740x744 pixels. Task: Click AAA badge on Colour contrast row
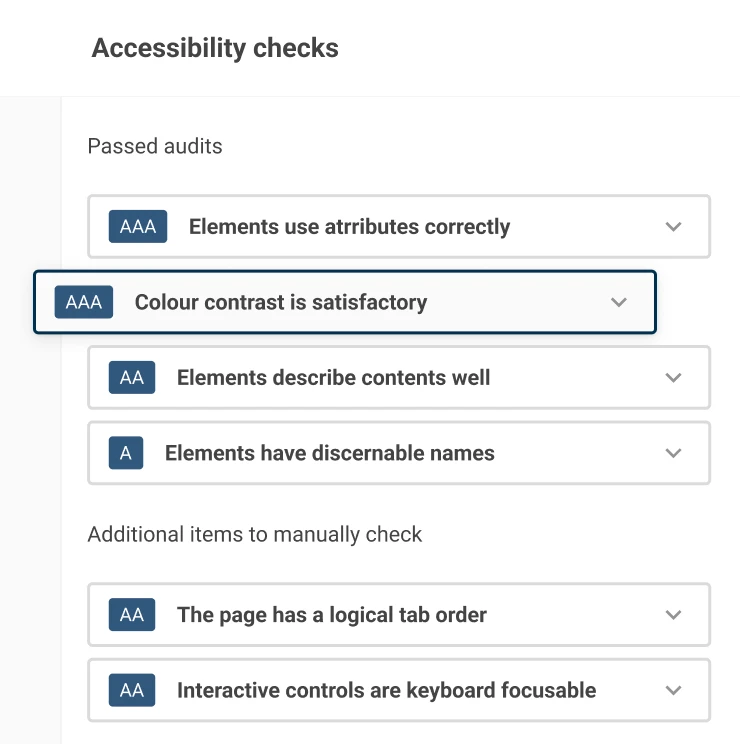(x=84, y=302)
